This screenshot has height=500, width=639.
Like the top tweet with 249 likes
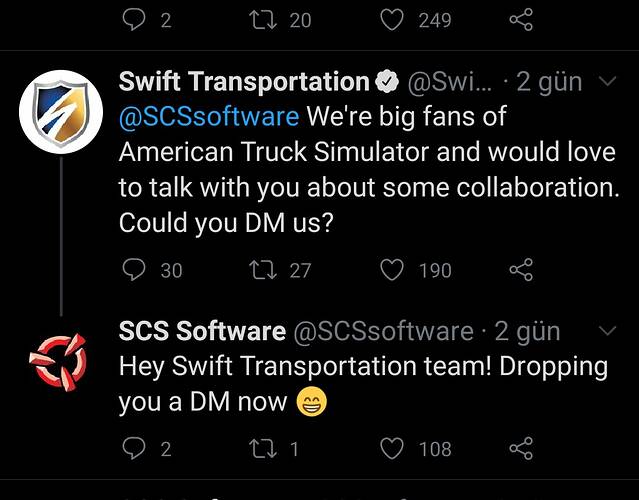(392, 20)
